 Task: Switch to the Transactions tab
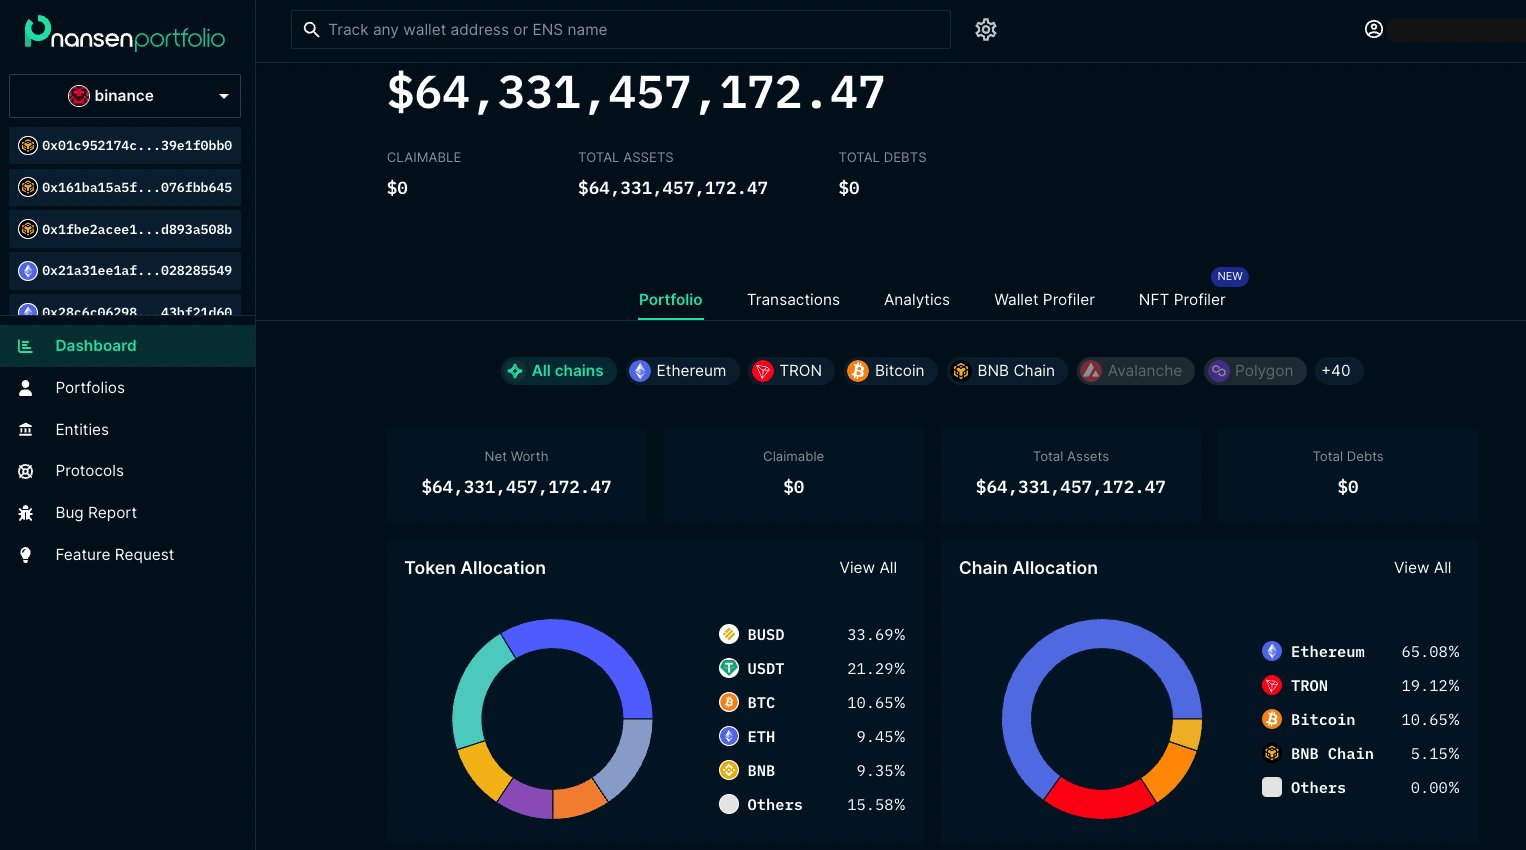point(793,300)
